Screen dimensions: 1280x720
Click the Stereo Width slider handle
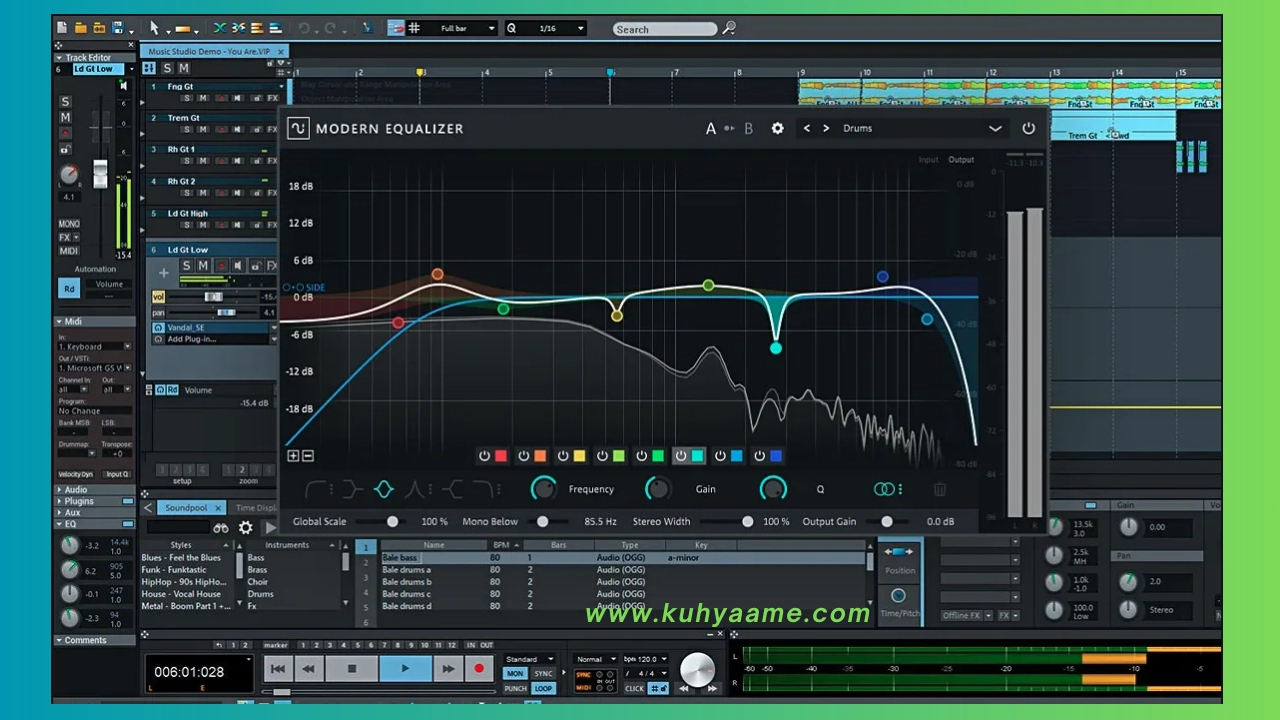pos(747,521)
